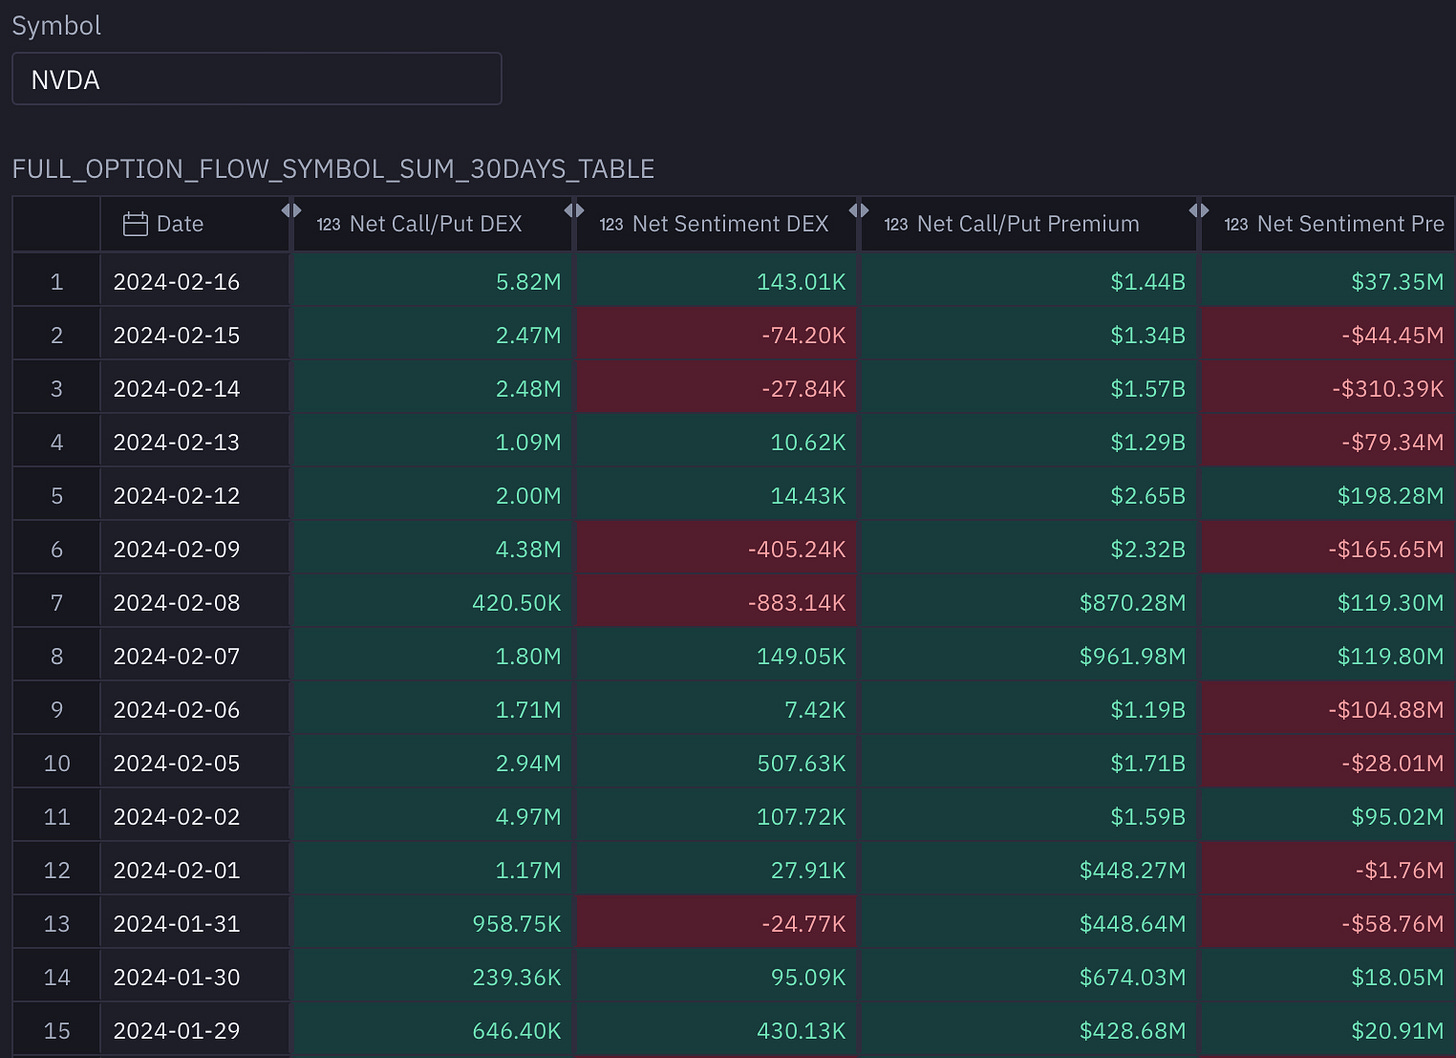The image size is (1456, 1058).
Task: Click the 4.97M Net Call/Put DEX cell
Action: click(433, 817)
